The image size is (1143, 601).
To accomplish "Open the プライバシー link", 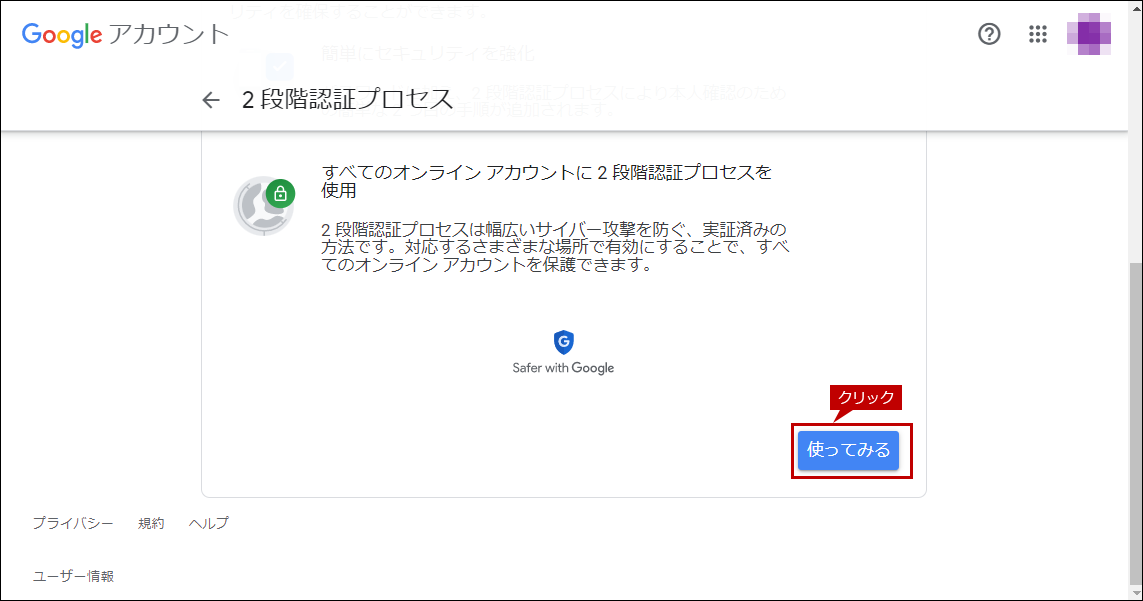I will coord(73,524).
